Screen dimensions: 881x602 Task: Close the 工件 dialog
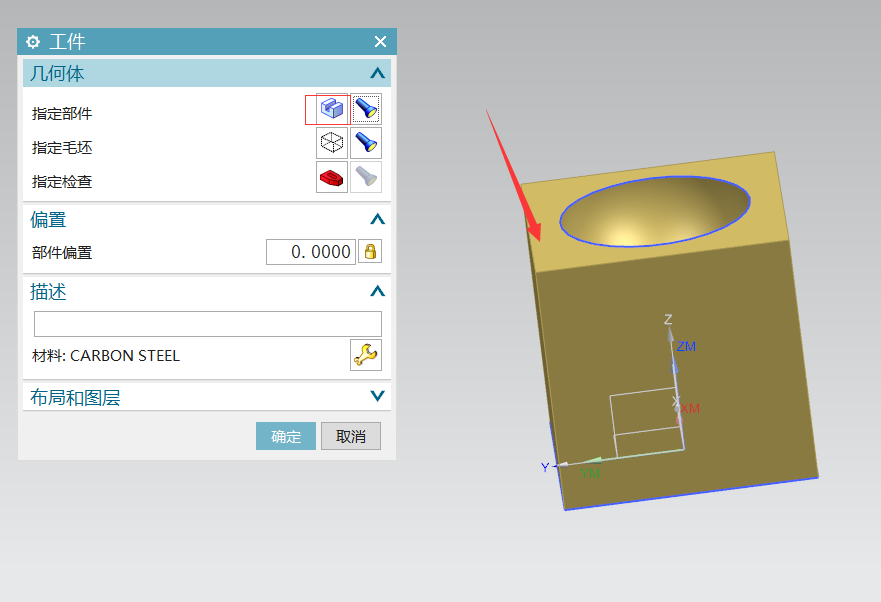tap(380, 42)
